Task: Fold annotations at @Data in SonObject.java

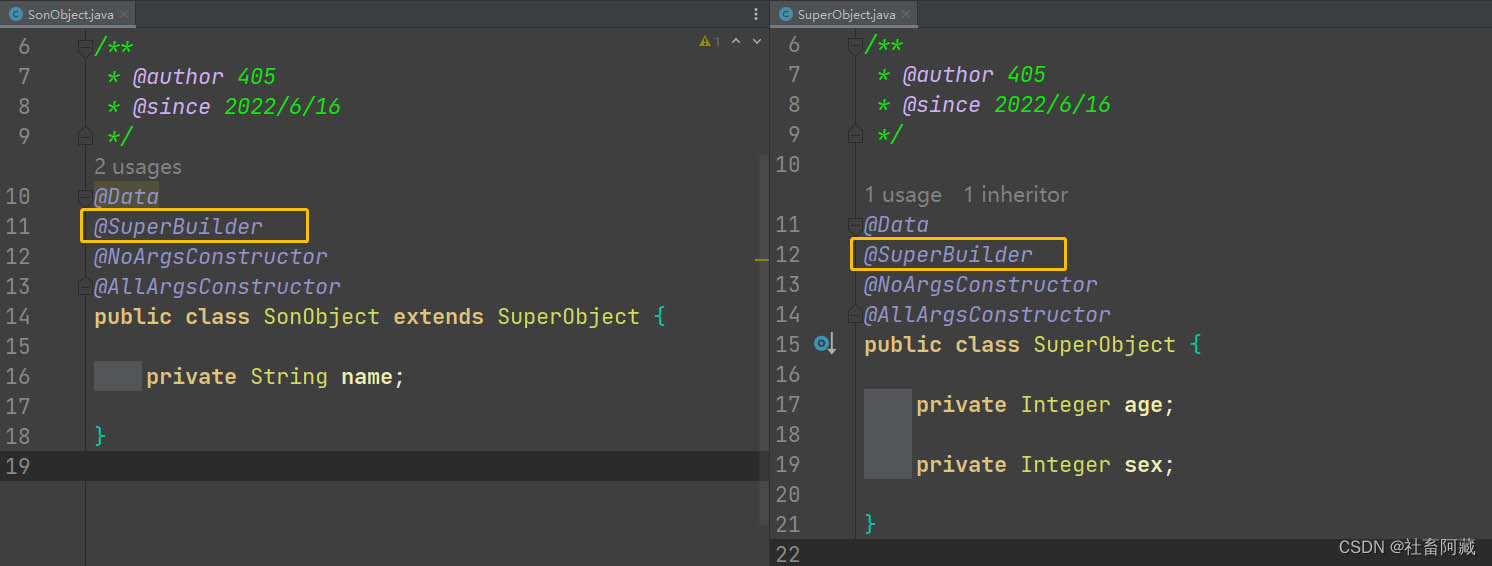Action: 85,196
